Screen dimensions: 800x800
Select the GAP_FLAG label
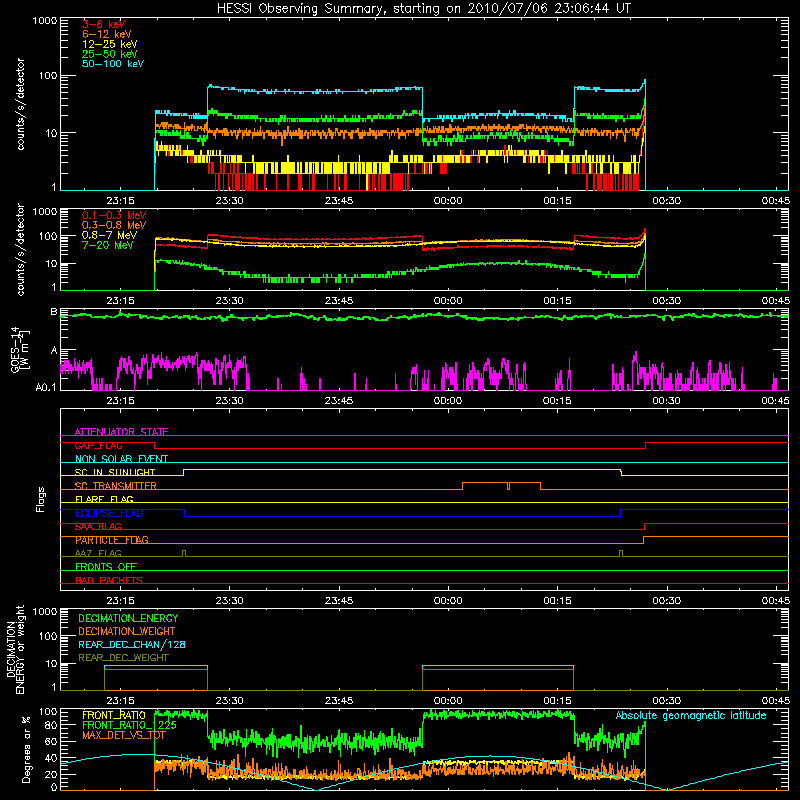[98, 445]
